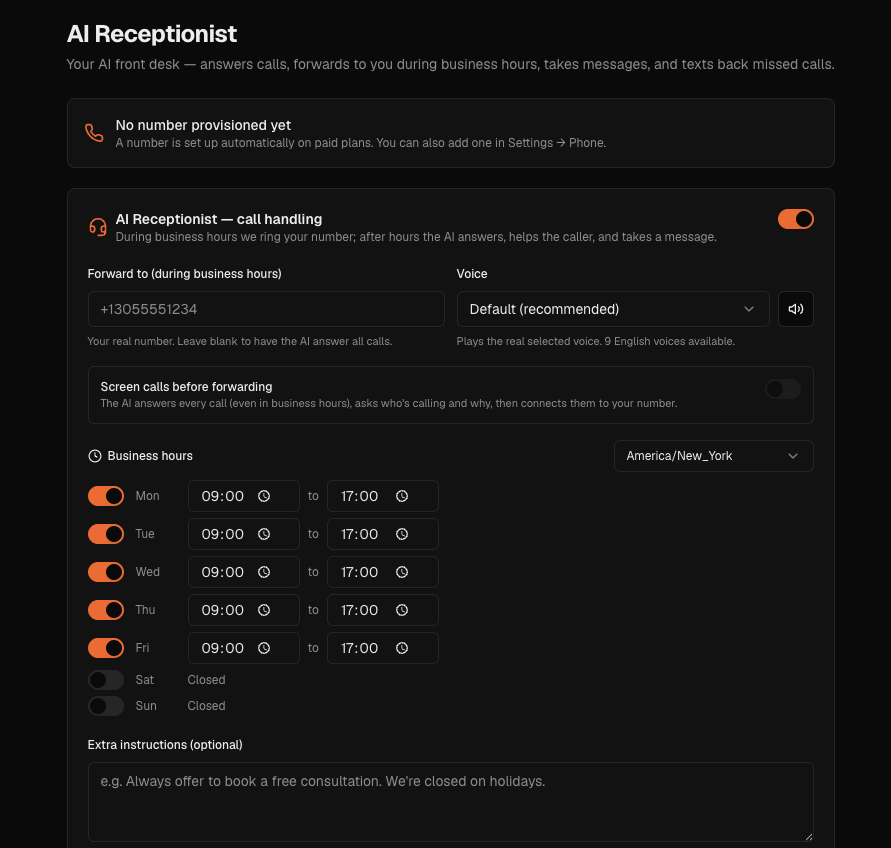Click 'Extra instructions (optional)' label

coord(165,745)
